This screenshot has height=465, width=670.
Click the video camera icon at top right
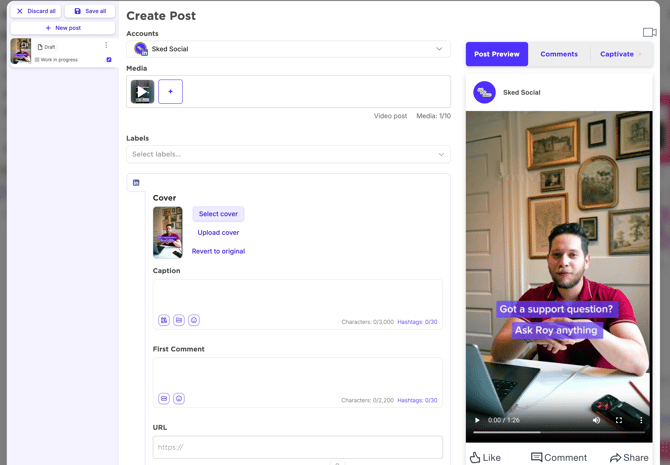[649, 33]
